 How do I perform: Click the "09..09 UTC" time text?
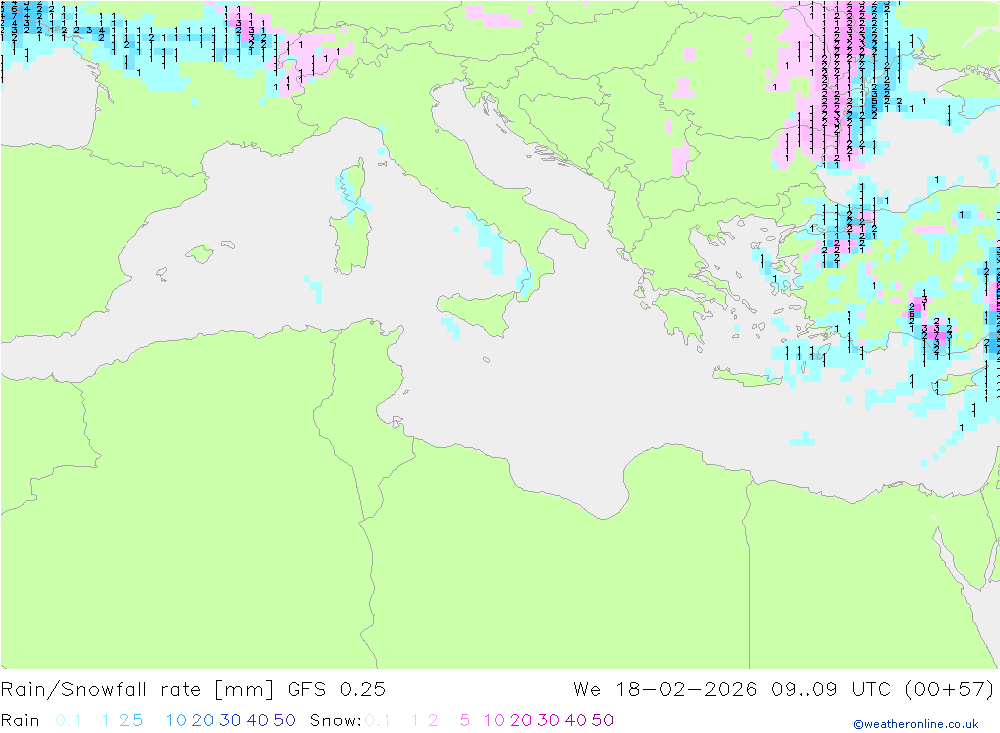click(x=831, y=690)
